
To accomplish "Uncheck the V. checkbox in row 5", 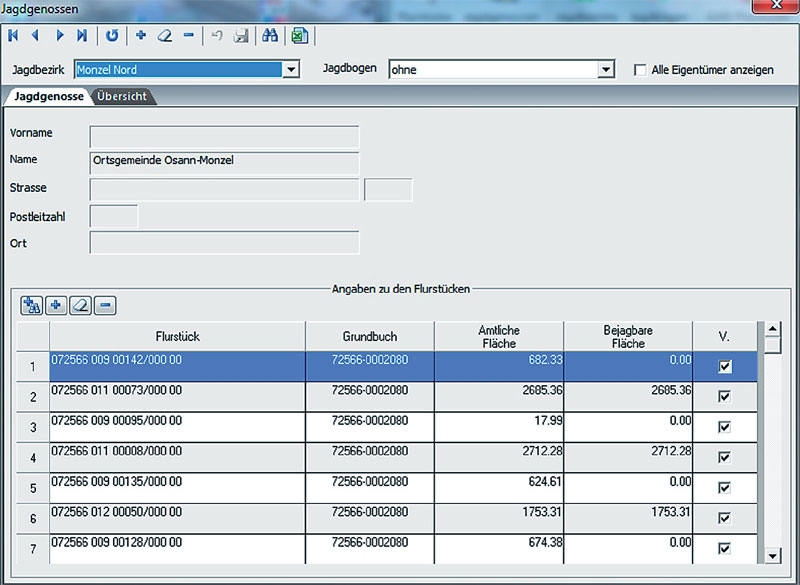I will point(724,488).
